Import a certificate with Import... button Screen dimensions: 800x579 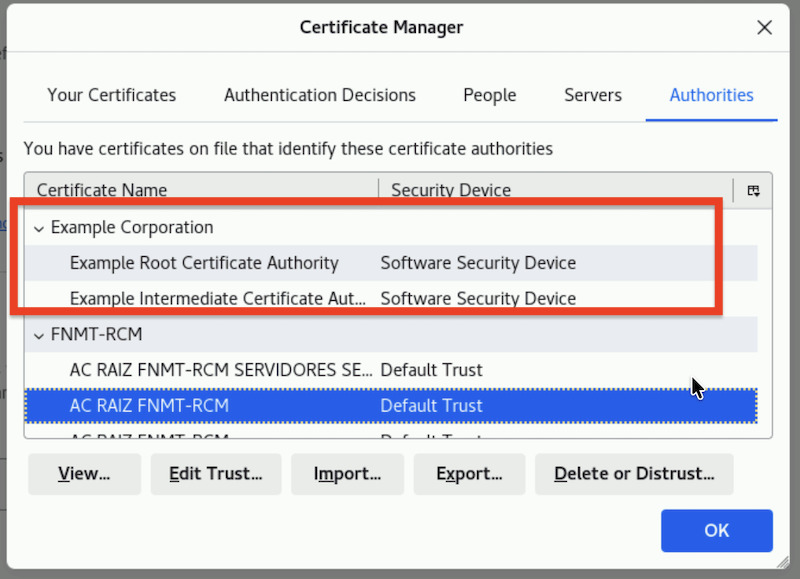pyautogui.click(x=347, y=474)
